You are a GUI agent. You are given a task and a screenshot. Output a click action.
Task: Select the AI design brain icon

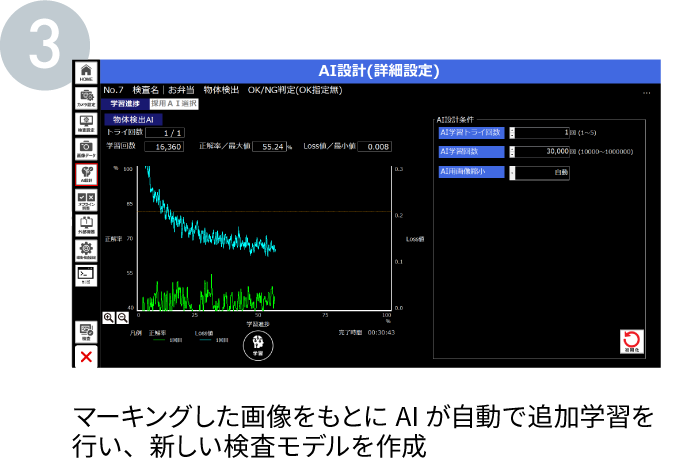(86, 175)
